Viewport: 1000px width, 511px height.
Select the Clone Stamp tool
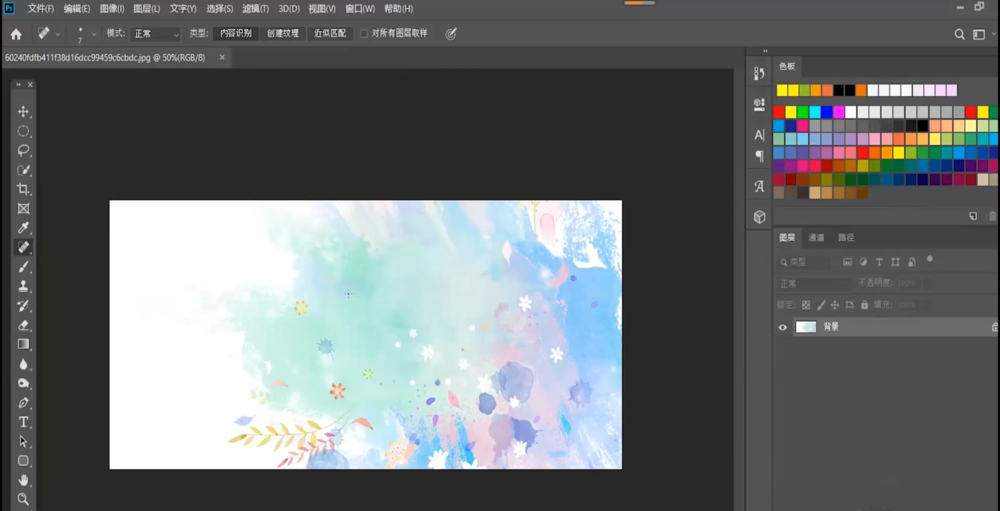point(24,286)
